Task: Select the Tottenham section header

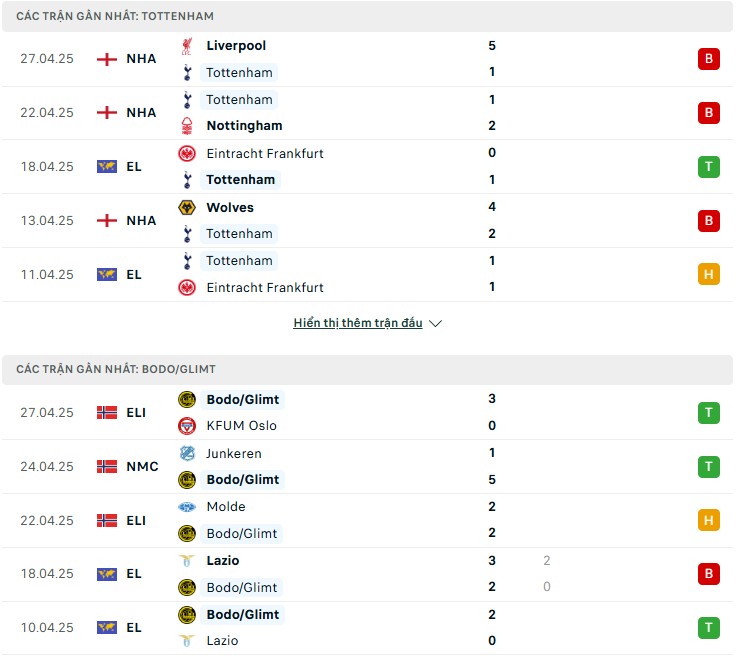Action: pos(367,16)
